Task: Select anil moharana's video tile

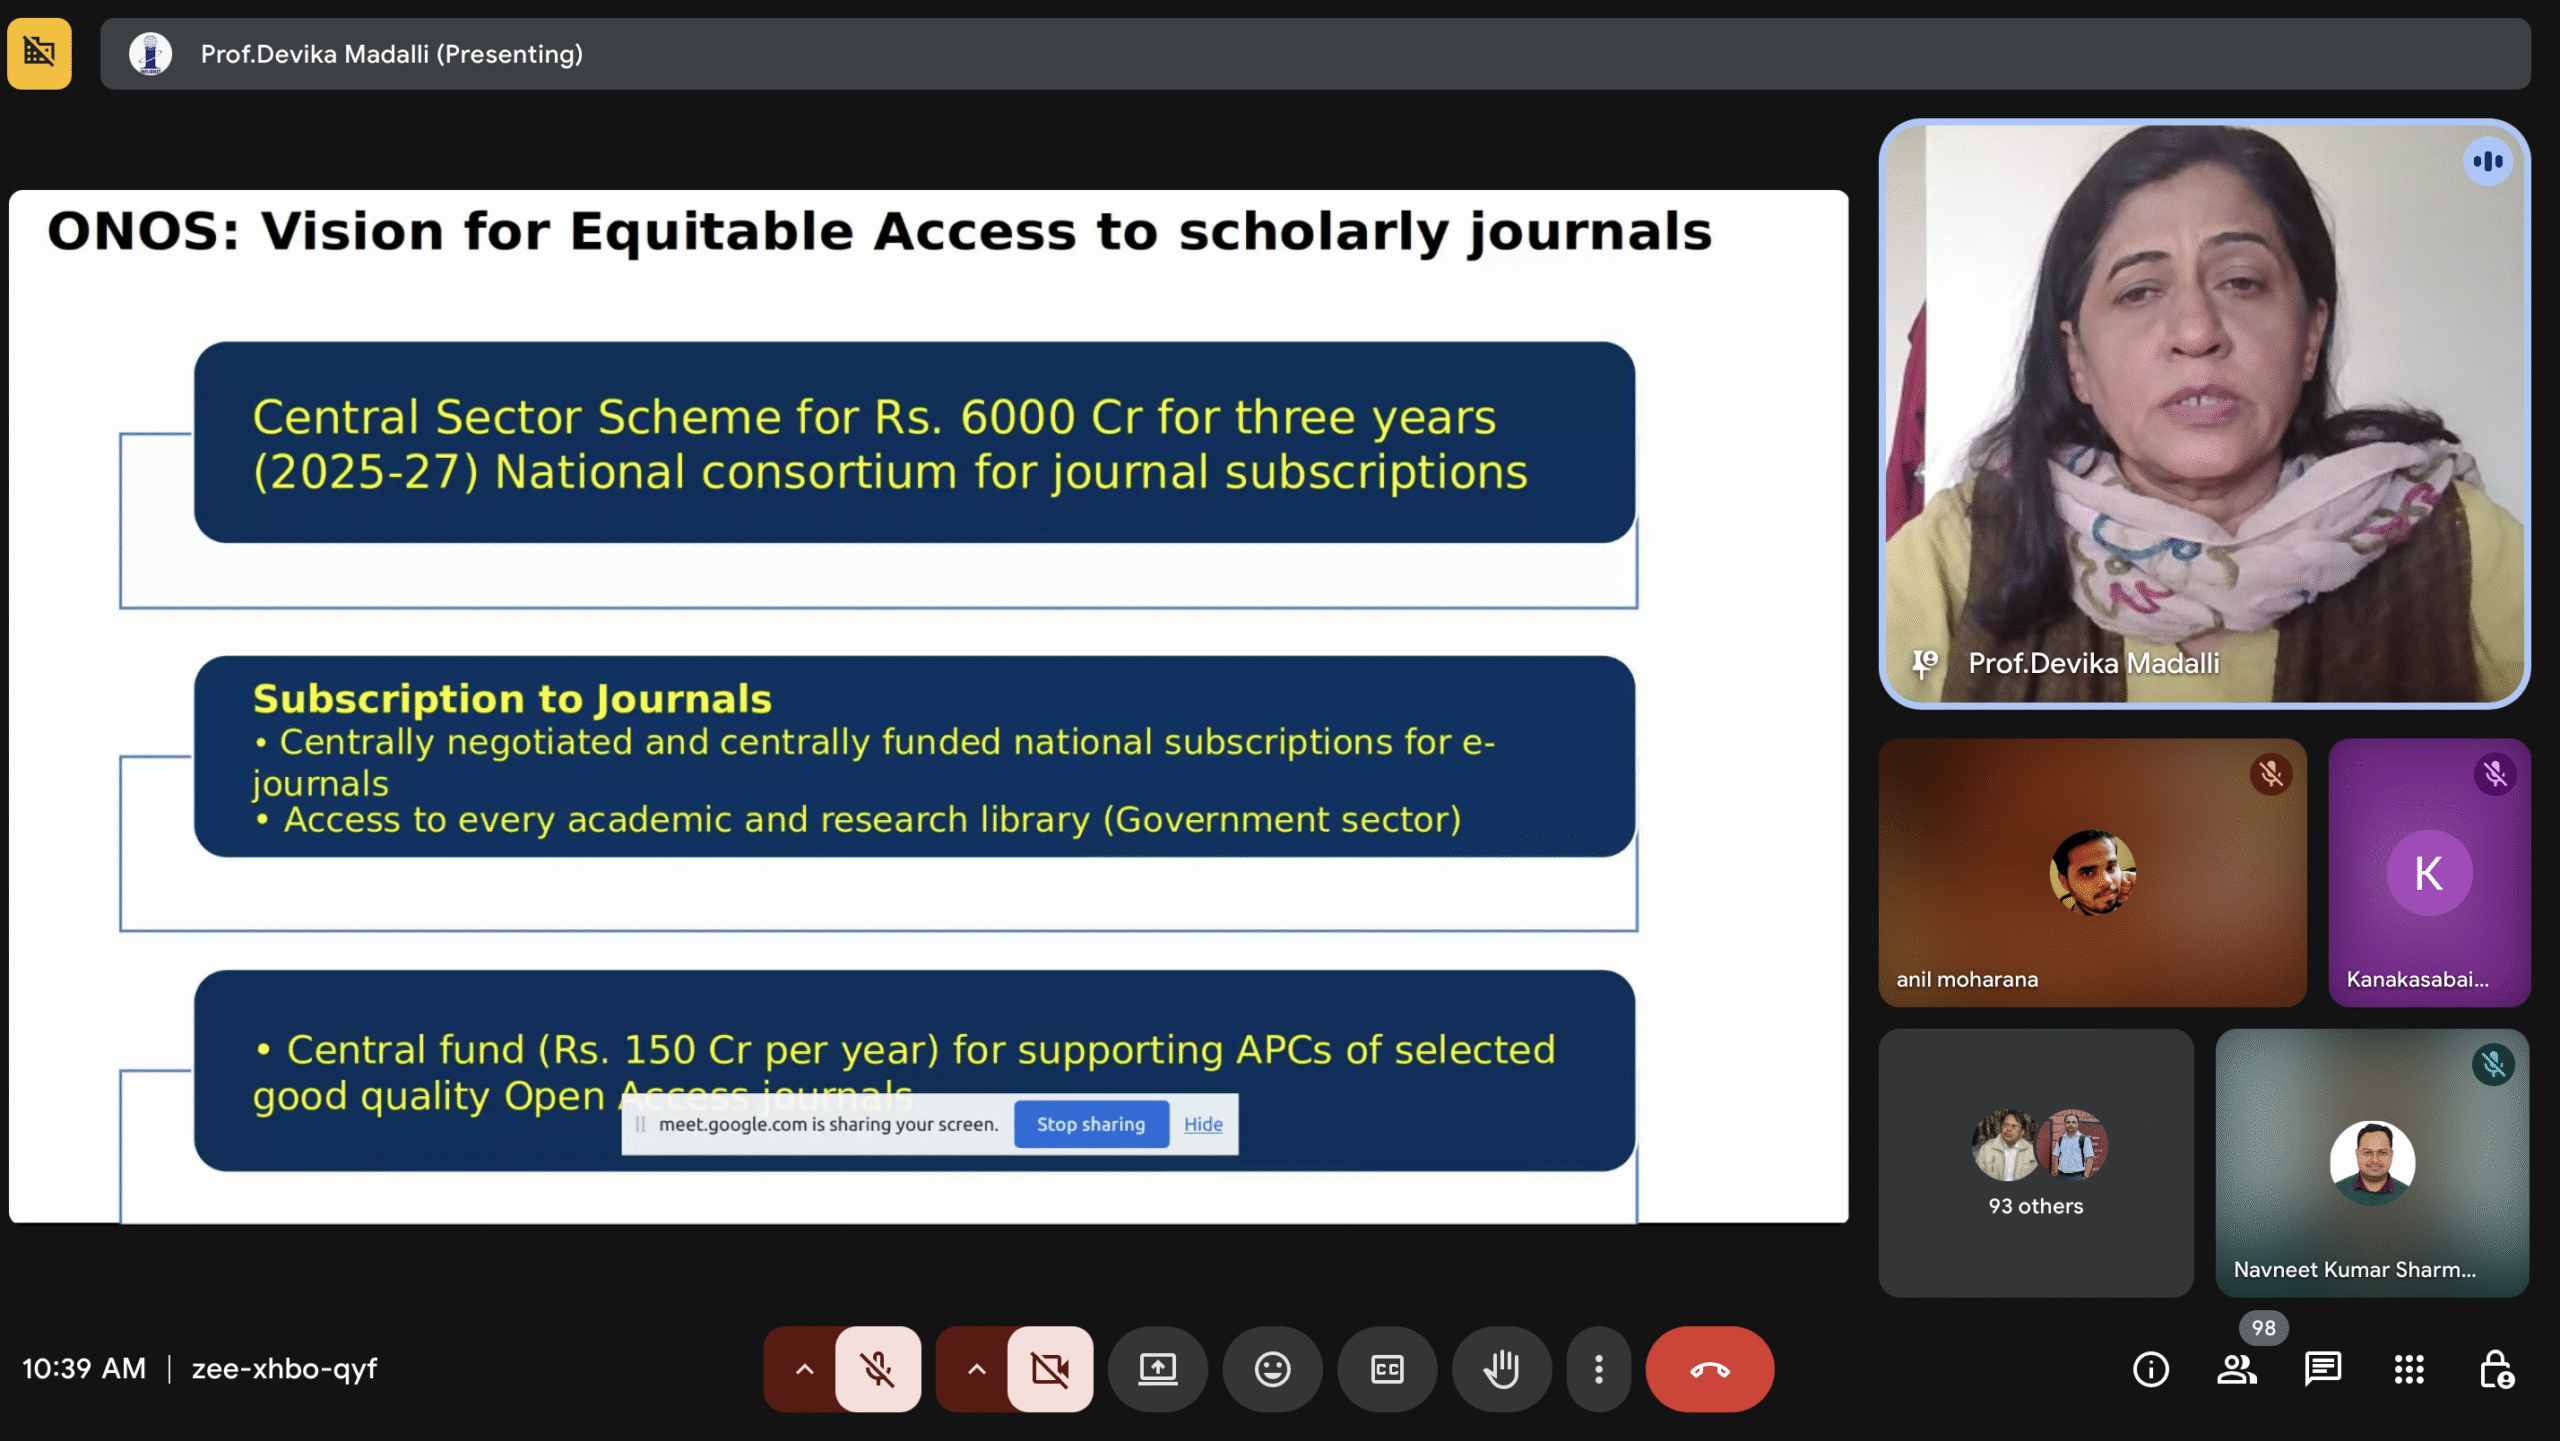Action: click(x=2092, y=873)
